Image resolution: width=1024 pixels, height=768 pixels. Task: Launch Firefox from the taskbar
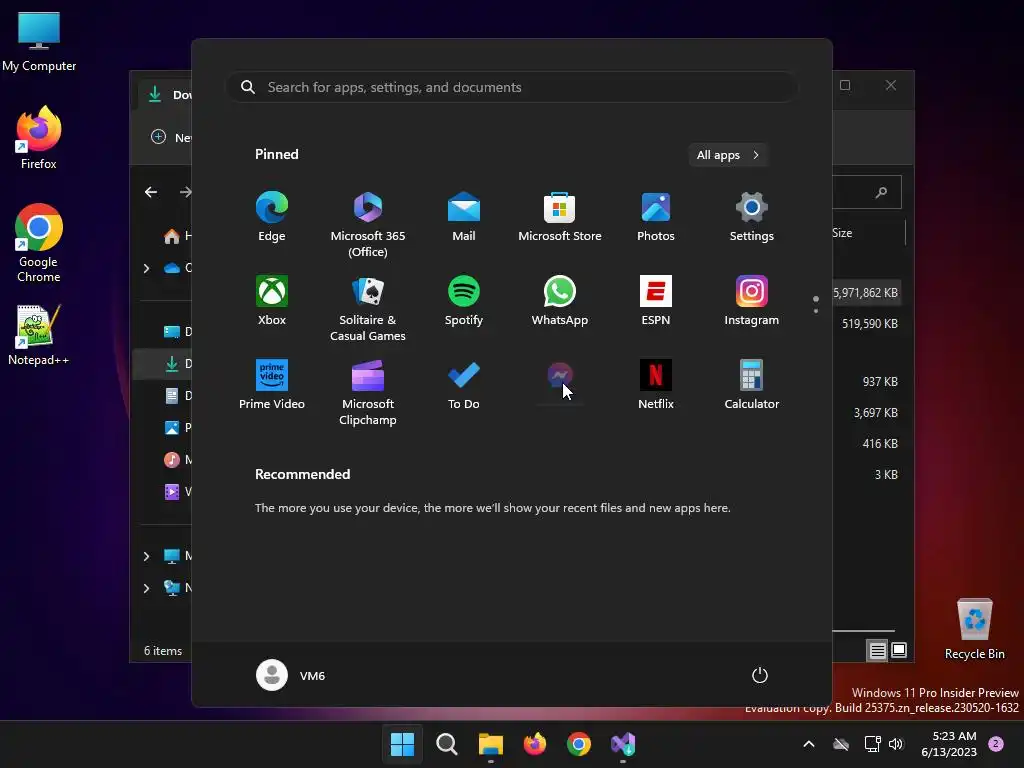(535, 744)
